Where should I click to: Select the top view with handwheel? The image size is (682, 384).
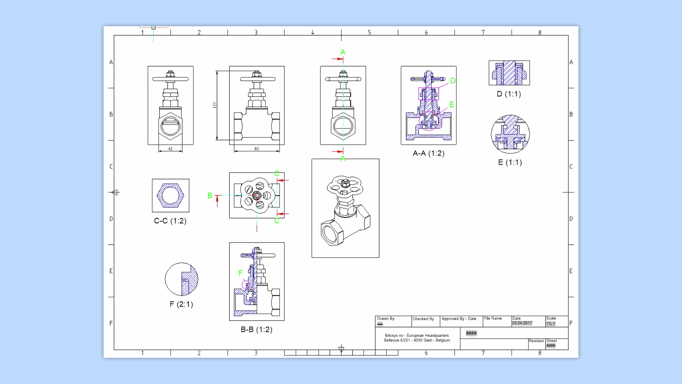click(257, 195)
